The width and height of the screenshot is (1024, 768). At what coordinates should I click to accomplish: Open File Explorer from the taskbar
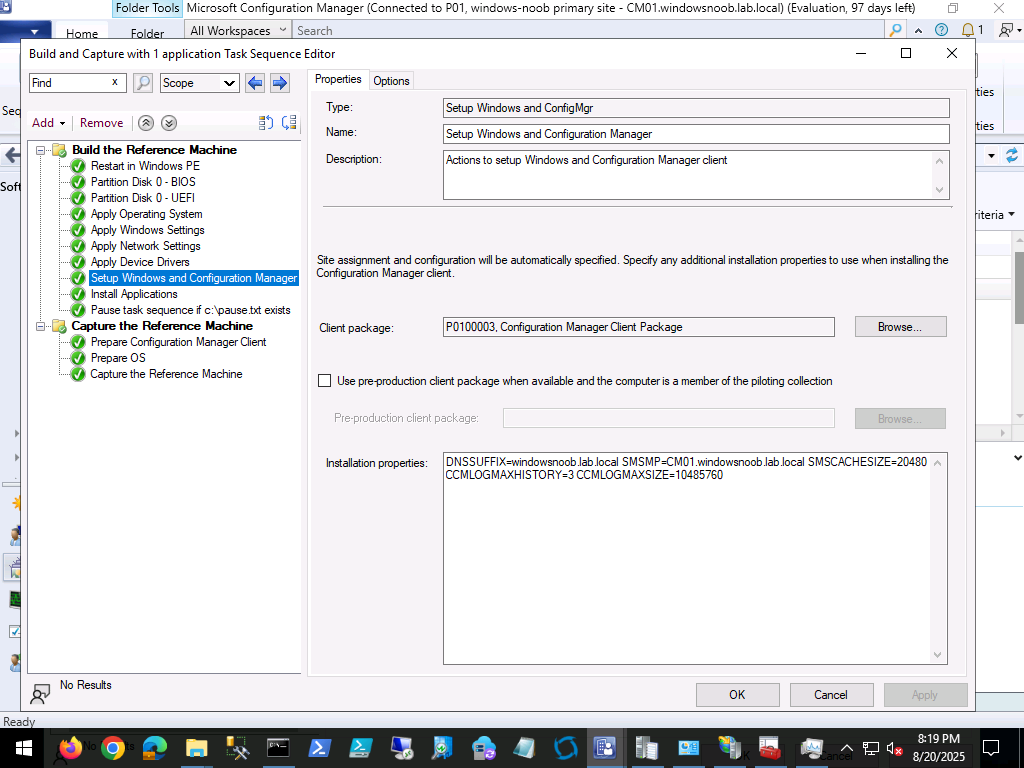(196, 747)
